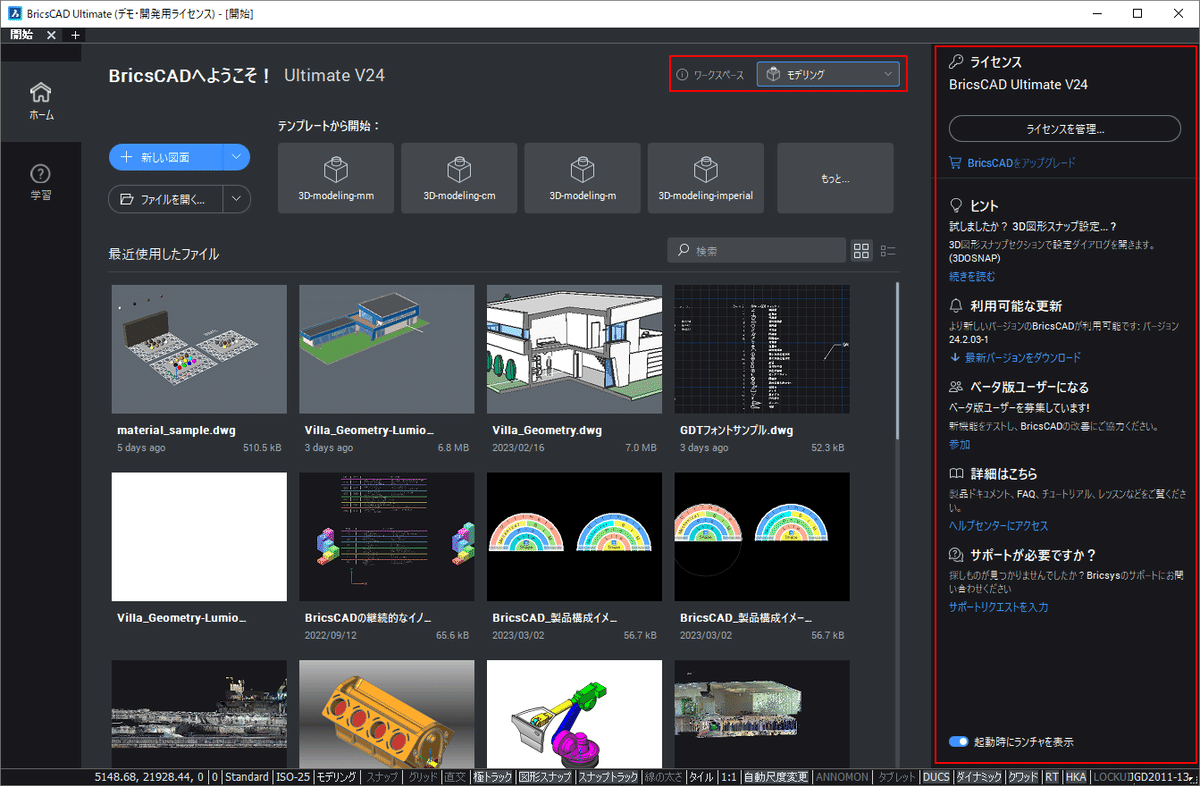Open BricsCADの継続的なイノ file thumbnail
The image size is (1200, 786).
click(x=386, y=536)
